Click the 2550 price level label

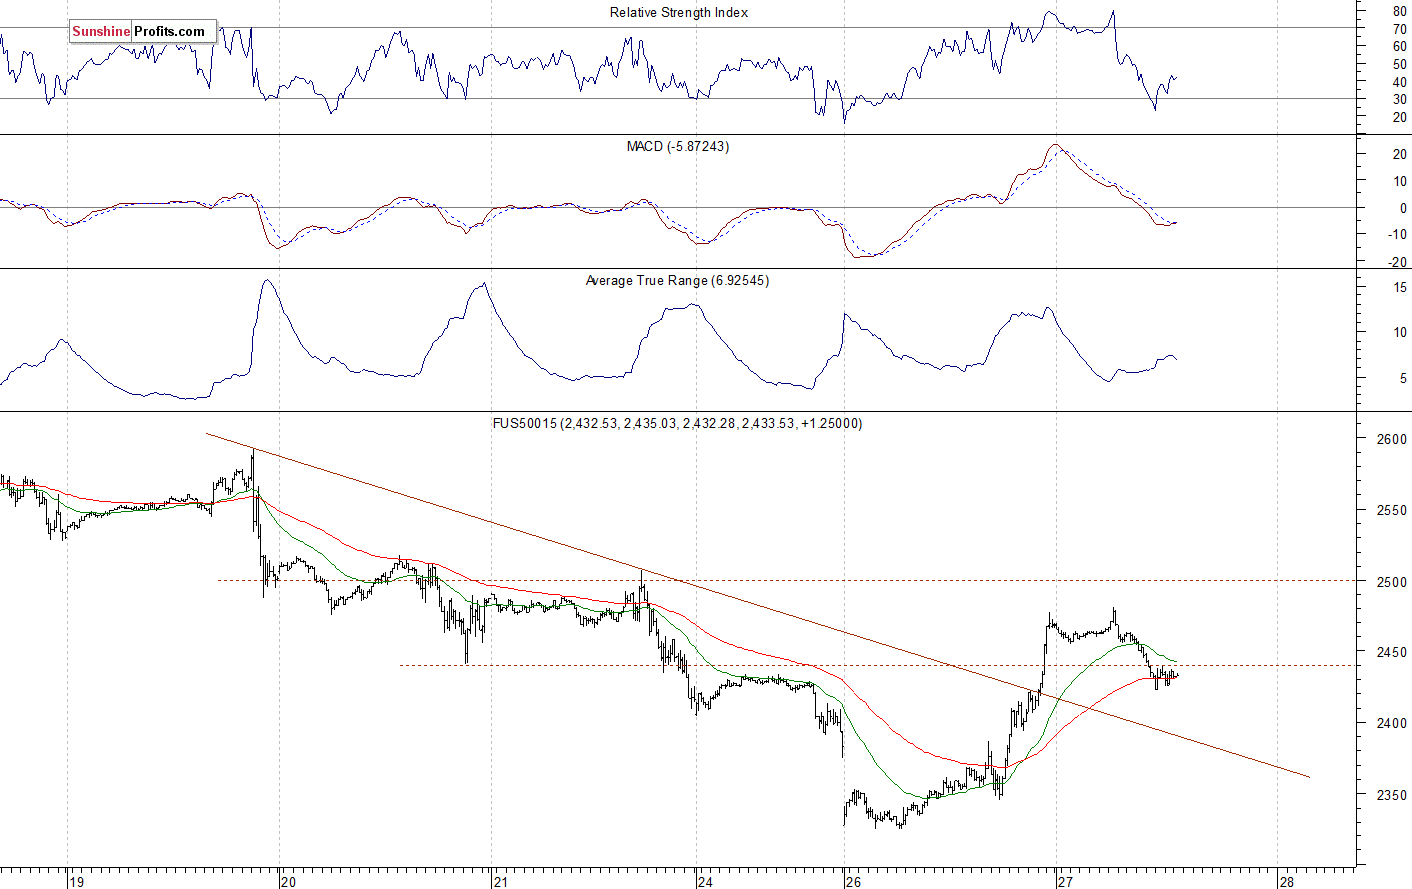tap(1391, 510)
